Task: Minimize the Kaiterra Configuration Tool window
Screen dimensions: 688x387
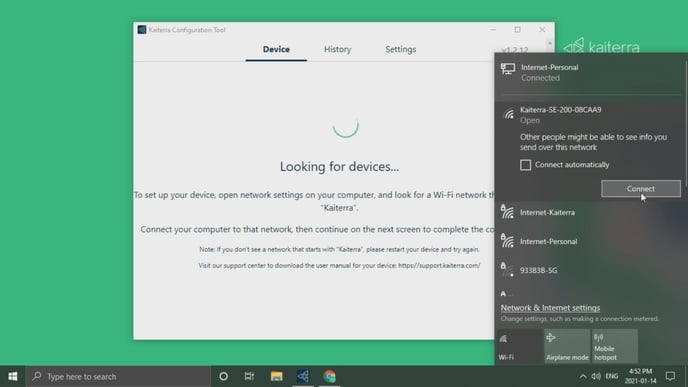Action: point(493,30)
